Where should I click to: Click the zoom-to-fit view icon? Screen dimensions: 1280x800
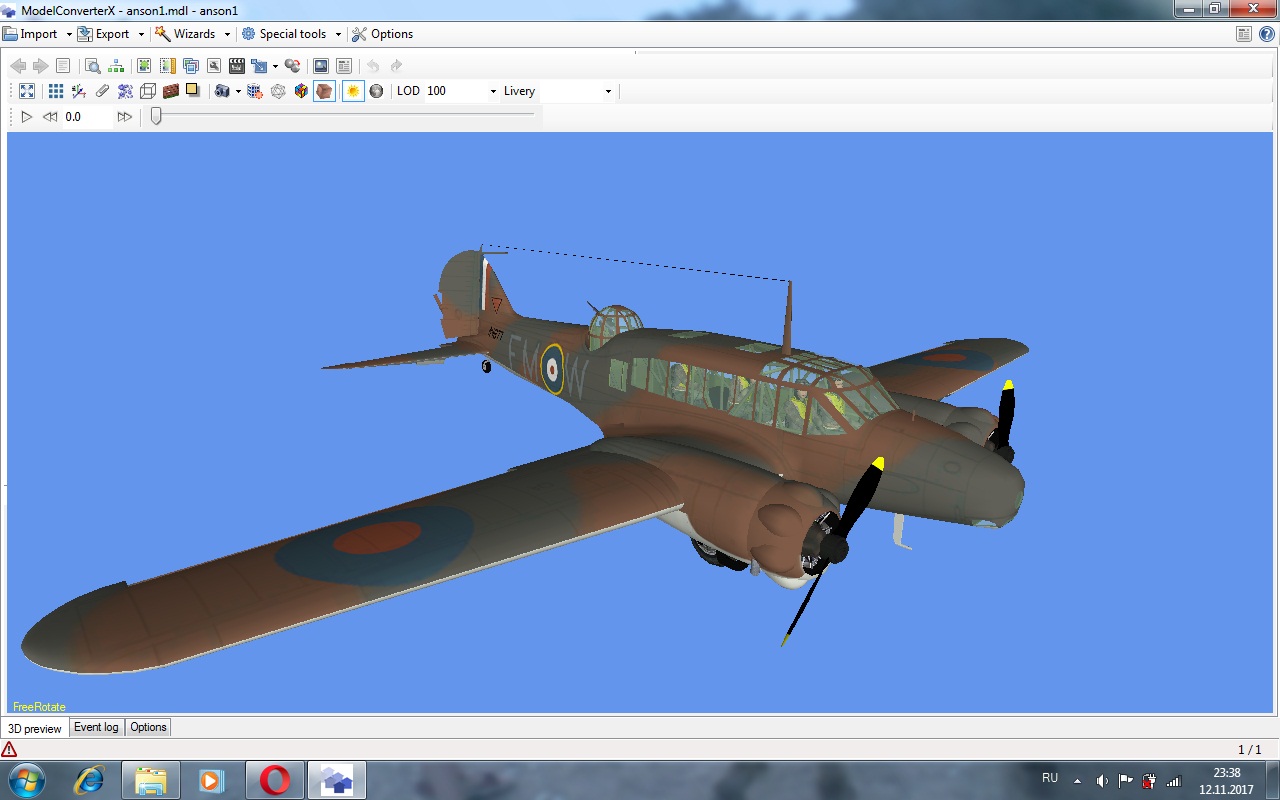pyautogui.click(x=27, y=91)
